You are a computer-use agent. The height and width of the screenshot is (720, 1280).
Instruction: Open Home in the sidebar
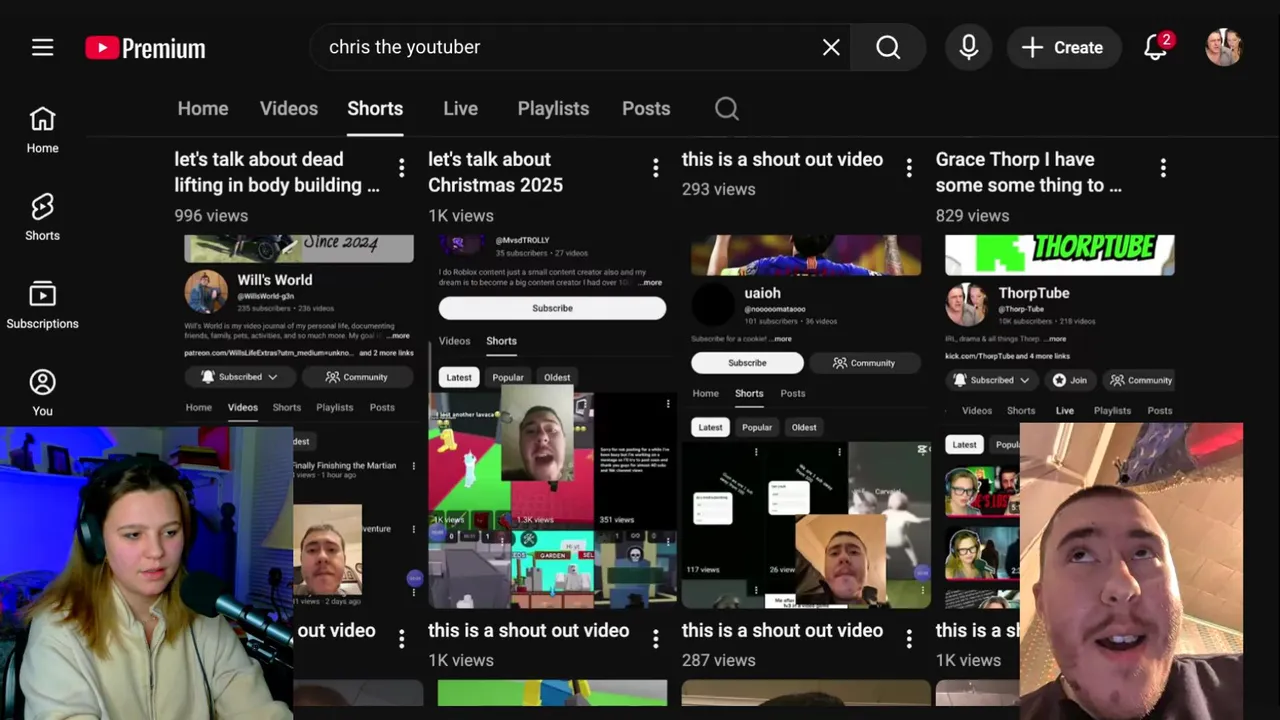[42, 130]
